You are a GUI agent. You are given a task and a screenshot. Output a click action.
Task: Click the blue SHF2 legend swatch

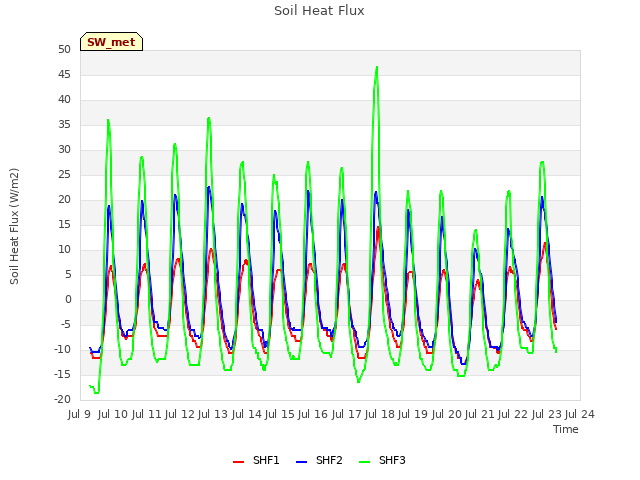pos(301,461)
